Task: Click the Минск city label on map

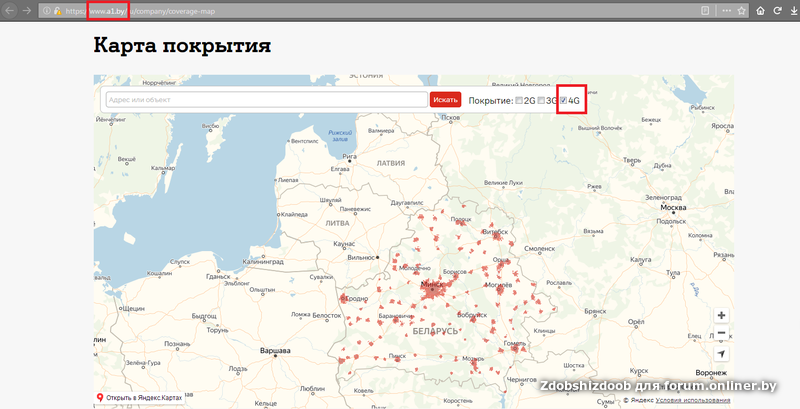Action: click(x=431, y=284)
